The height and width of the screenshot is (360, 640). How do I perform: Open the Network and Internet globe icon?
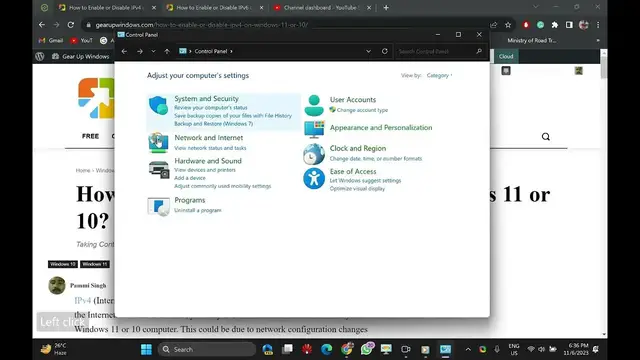tap(158, 142)
